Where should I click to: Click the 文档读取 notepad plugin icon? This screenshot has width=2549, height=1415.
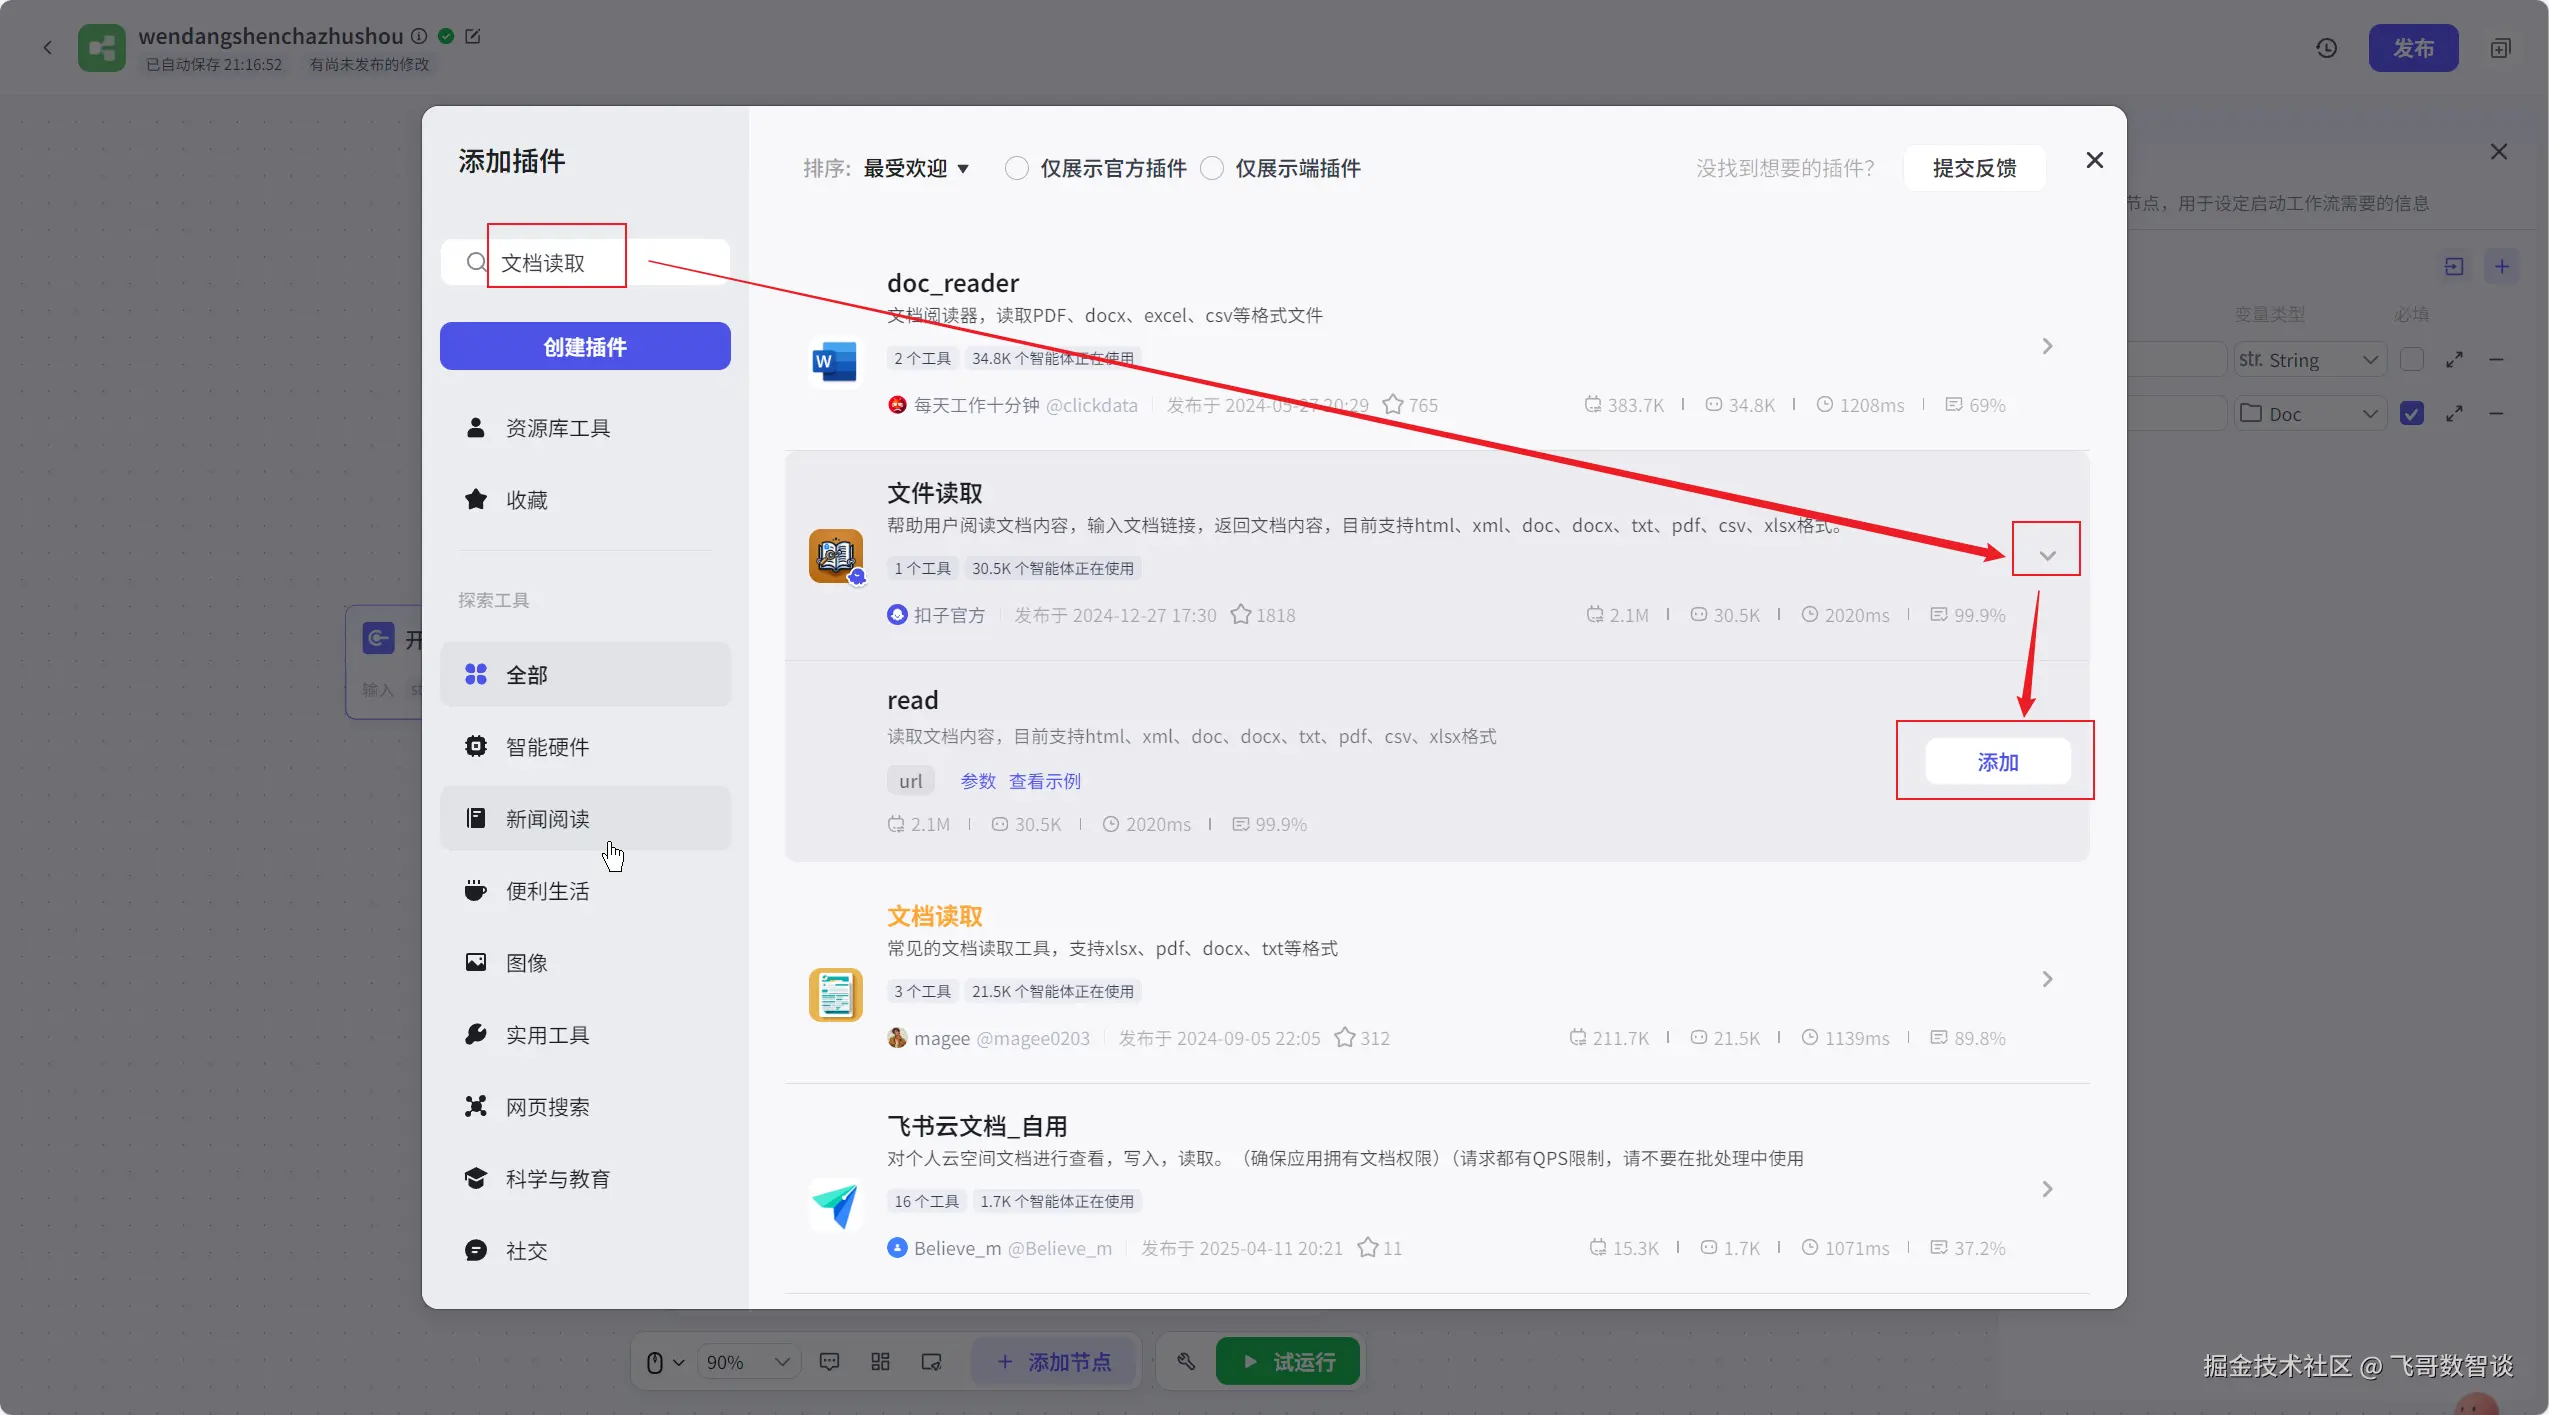tap(835, 994)
